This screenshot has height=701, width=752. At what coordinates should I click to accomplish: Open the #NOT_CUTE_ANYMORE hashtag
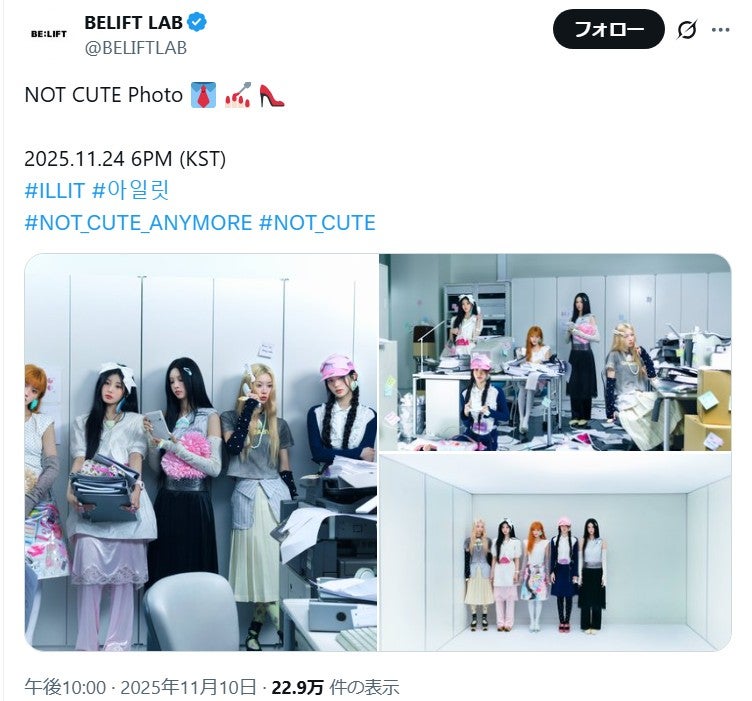(x=138, y=223)
